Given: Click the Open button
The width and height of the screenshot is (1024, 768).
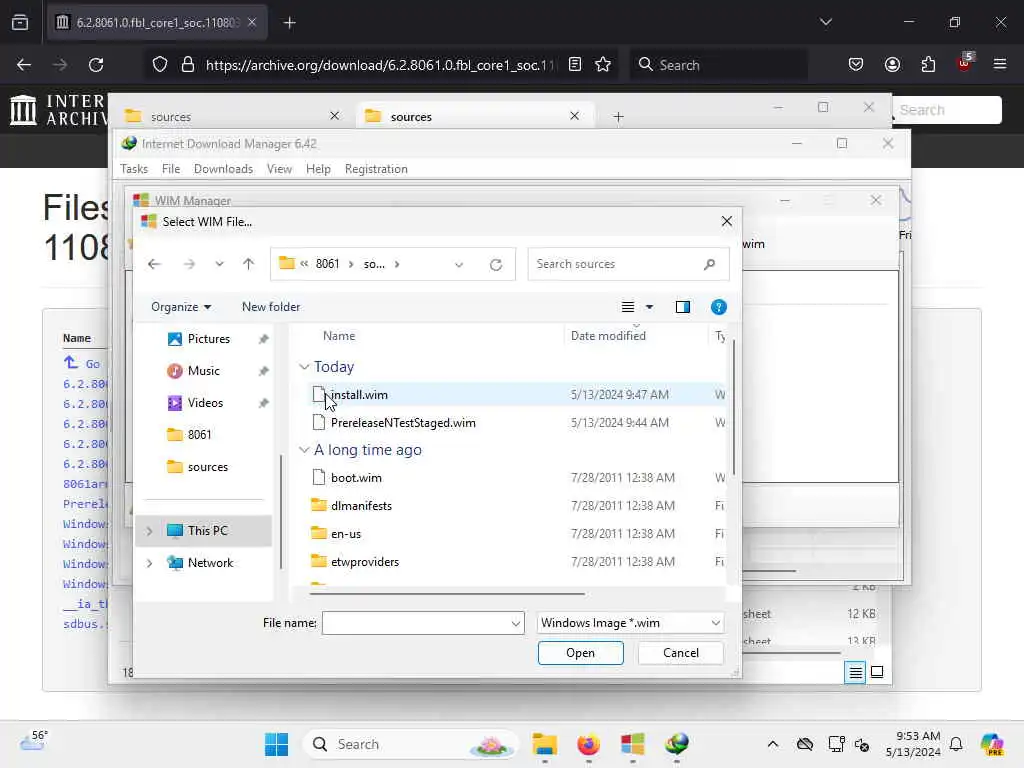Looking at the screenshot, I should (581, 653).
